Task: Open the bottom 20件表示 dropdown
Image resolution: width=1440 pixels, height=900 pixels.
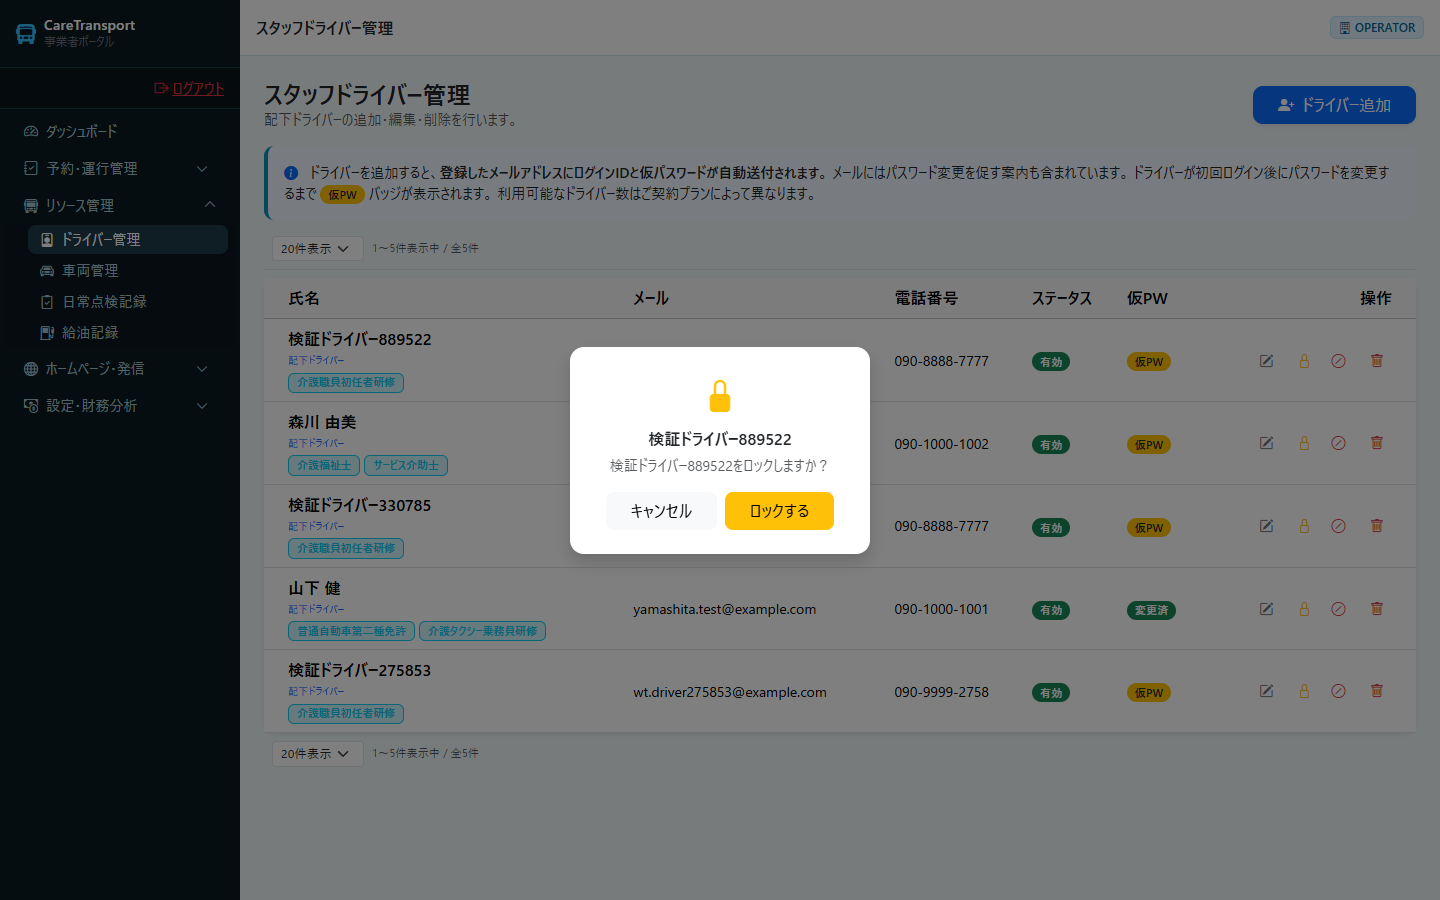Action: tap(317, 753)
